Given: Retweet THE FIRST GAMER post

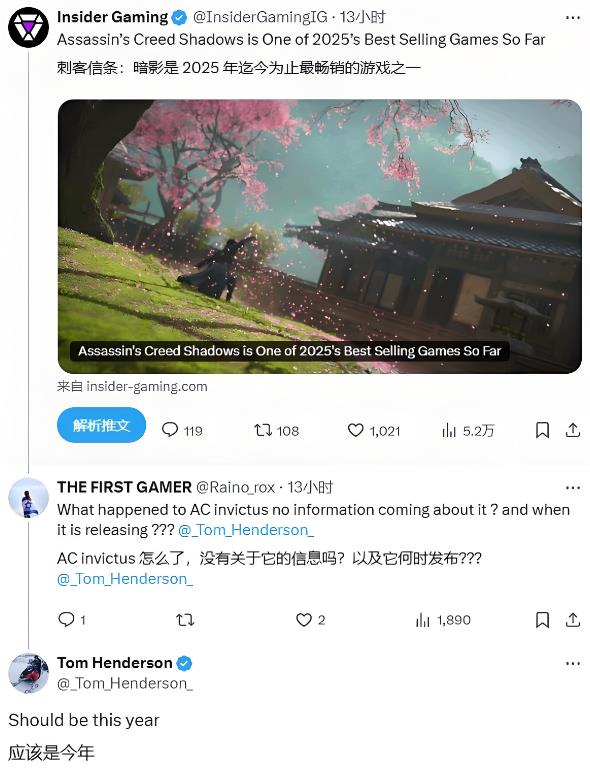Looking at the screenshot, I should coord(185,619).
